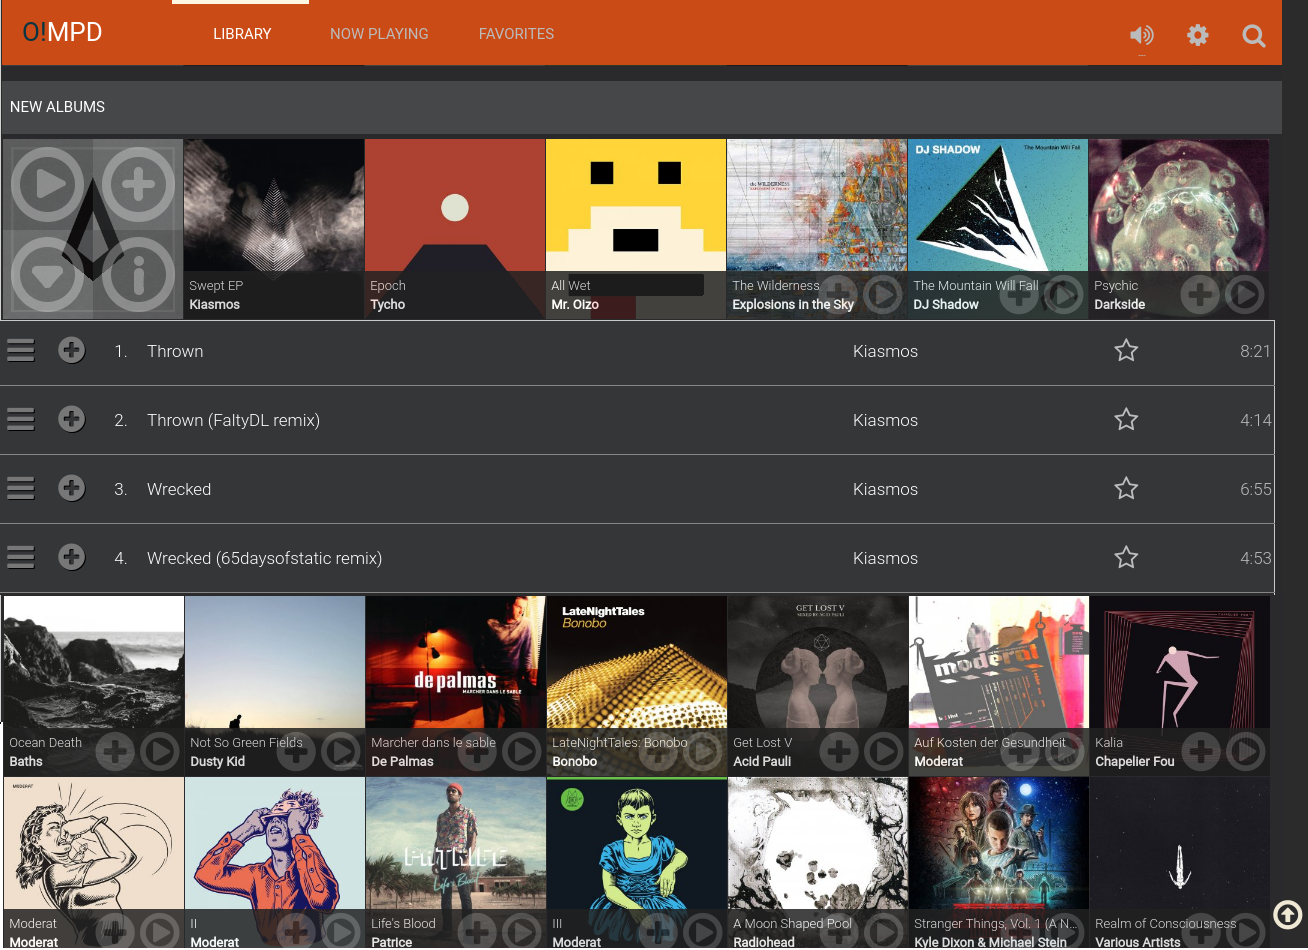Star the track Thrown as favorite

(1126, 350)
